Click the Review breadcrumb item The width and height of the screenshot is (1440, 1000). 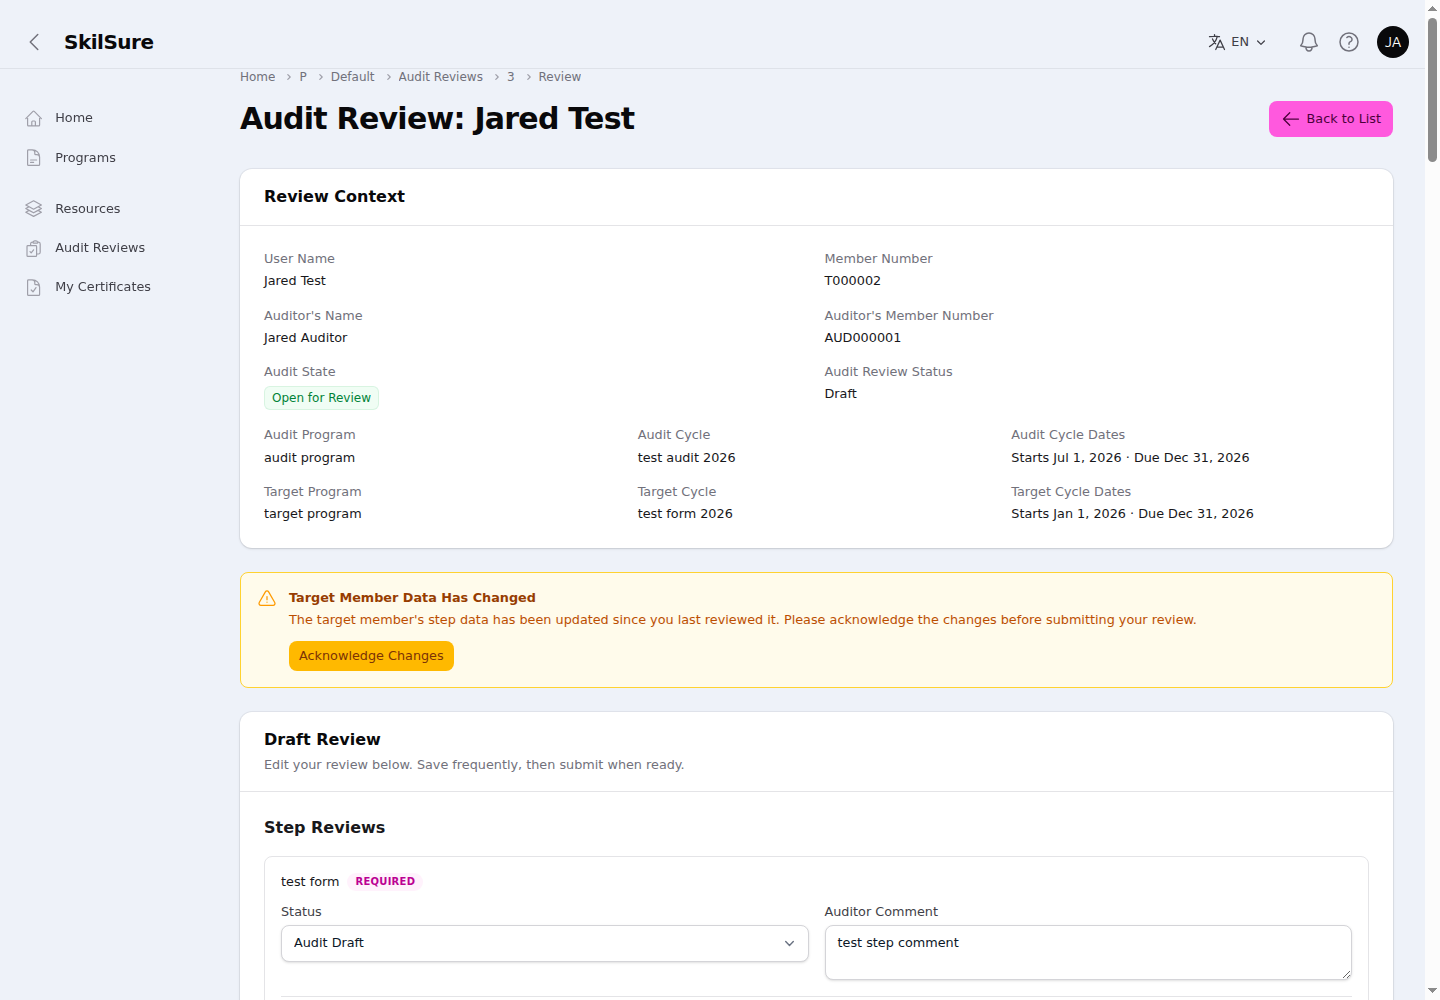pos(559,77)
